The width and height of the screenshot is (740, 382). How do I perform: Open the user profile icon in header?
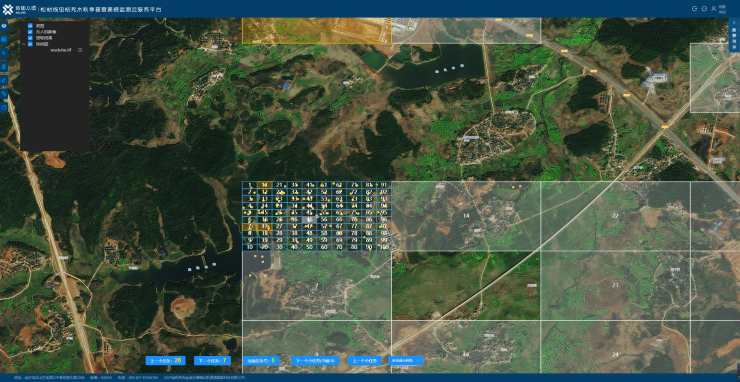coord(714,8)
